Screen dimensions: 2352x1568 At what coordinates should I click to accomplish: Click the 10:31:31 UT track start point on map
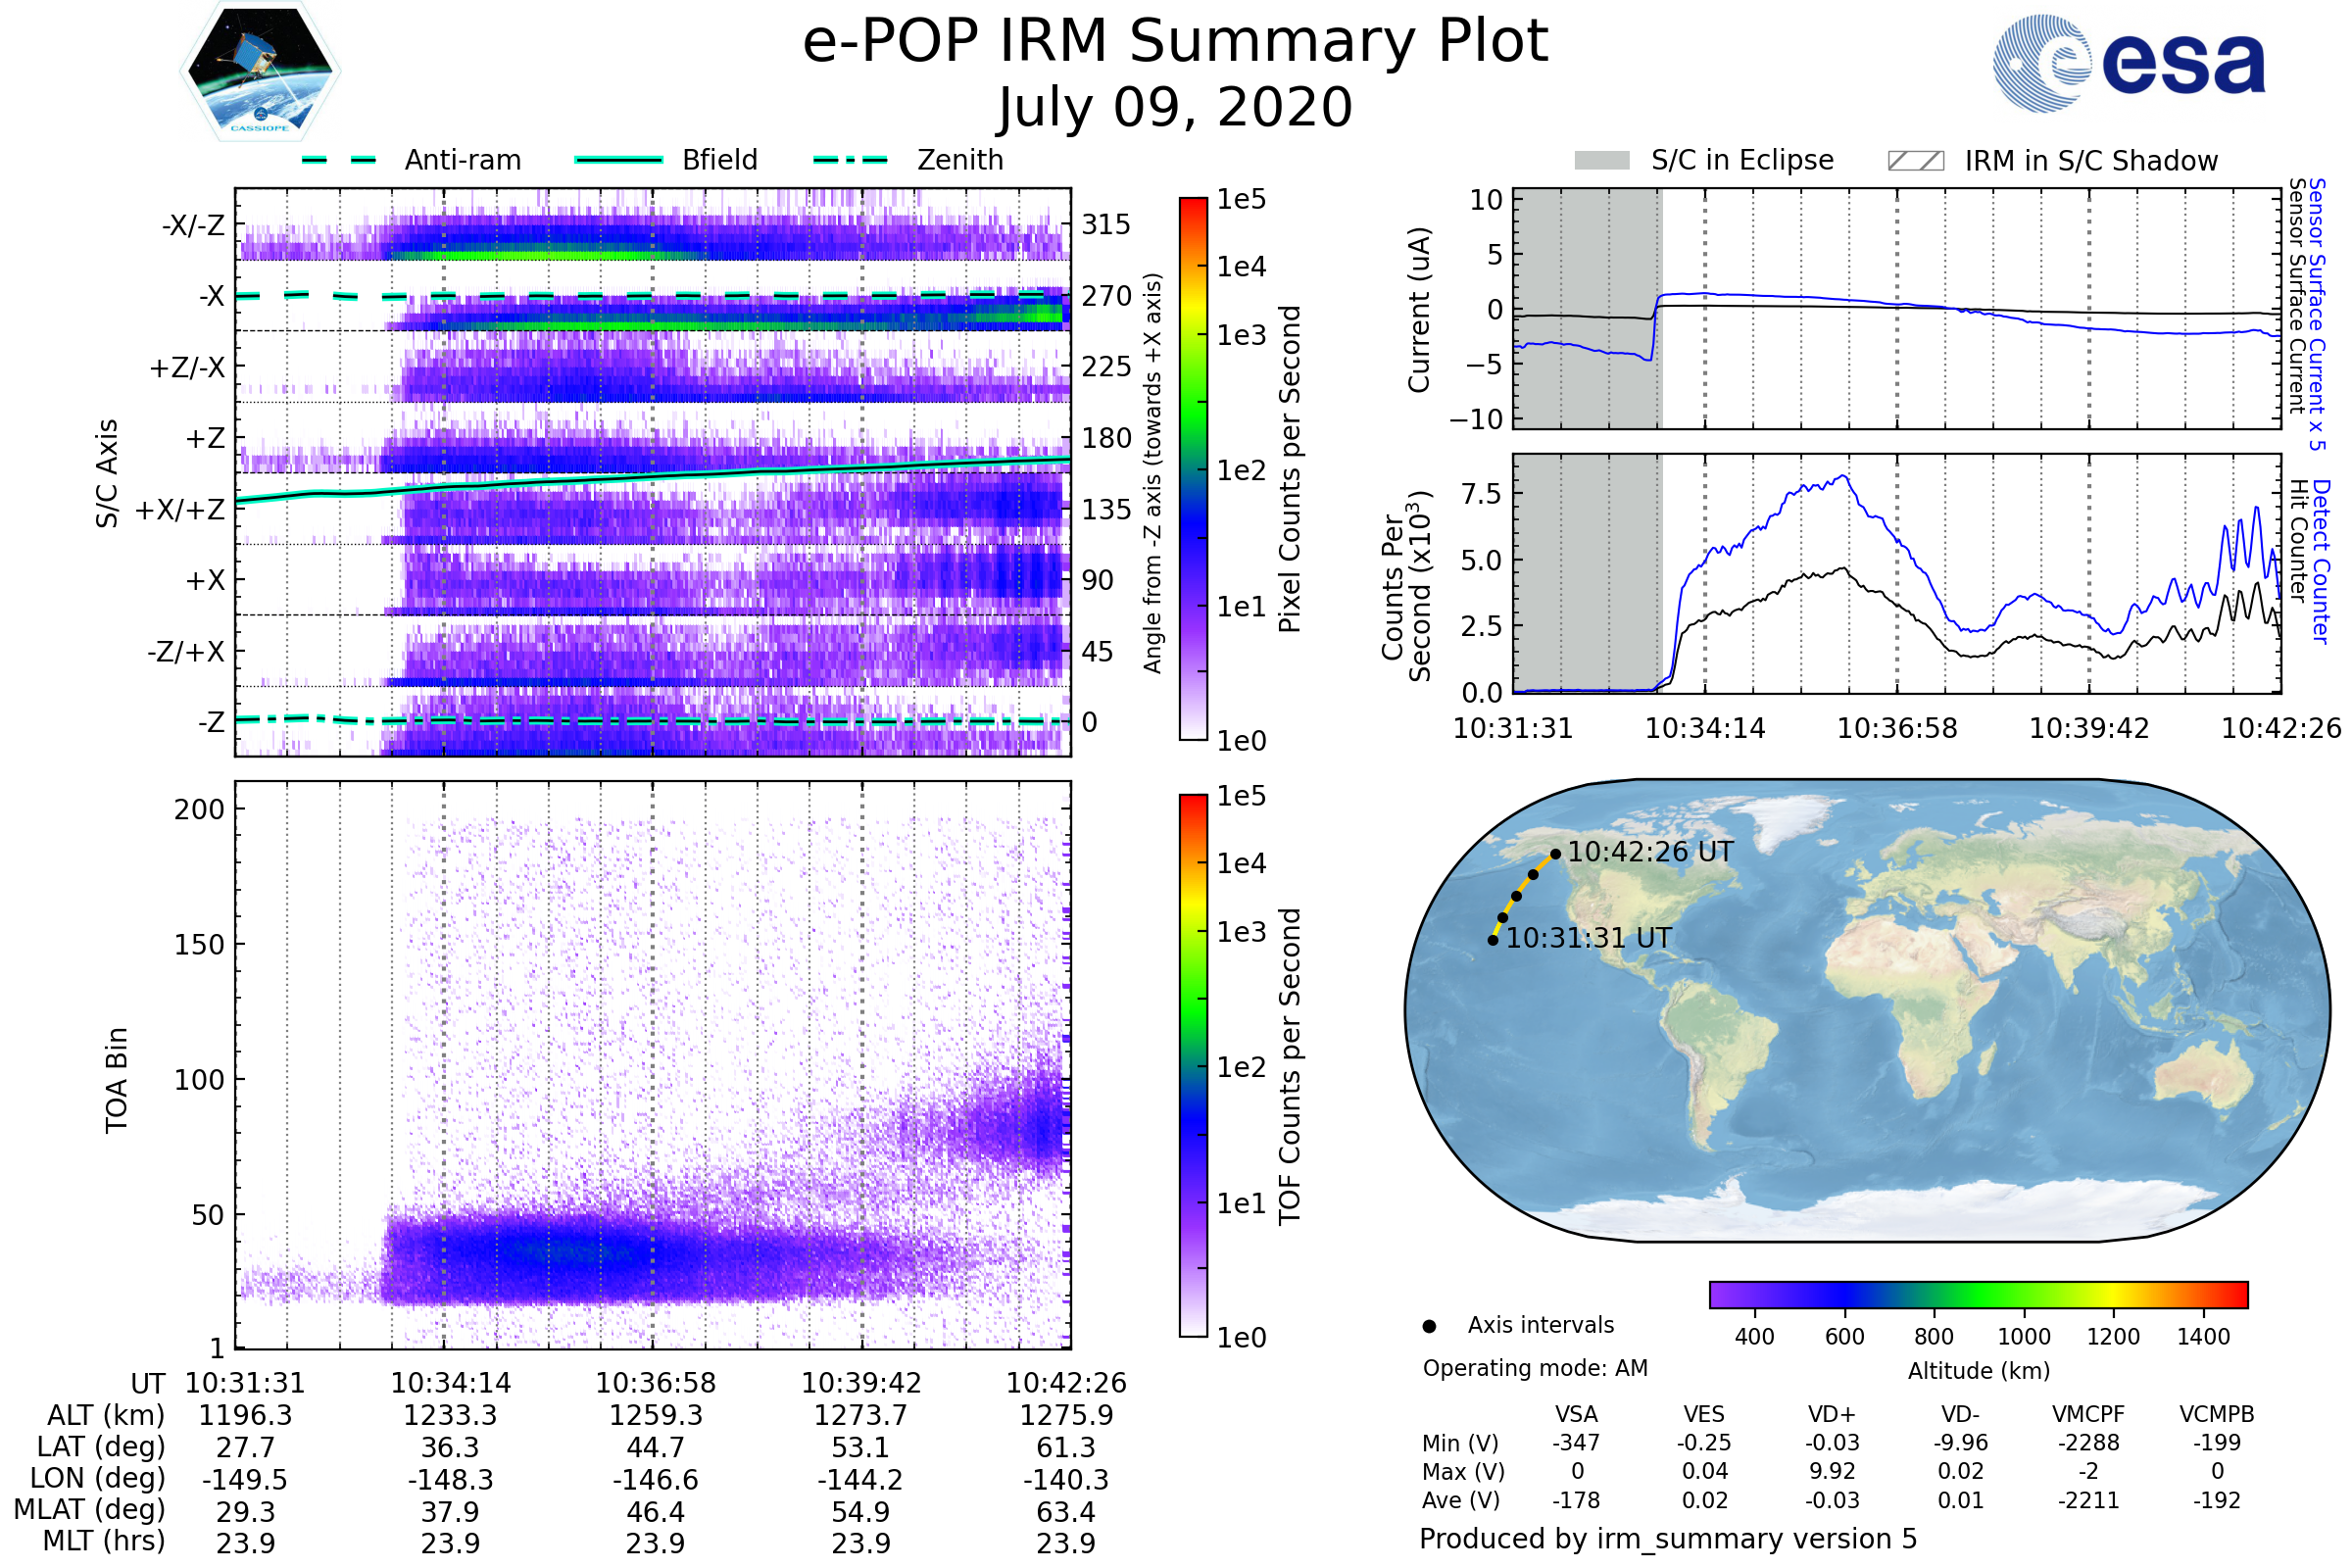[1492, 940]
